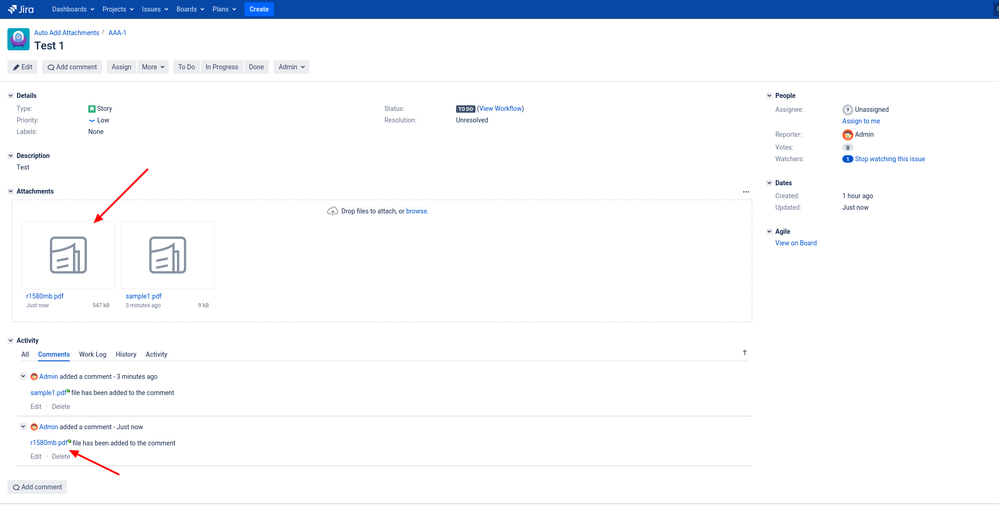Click the Assign to me link
999x505 pixels.
tap(861, 121)
